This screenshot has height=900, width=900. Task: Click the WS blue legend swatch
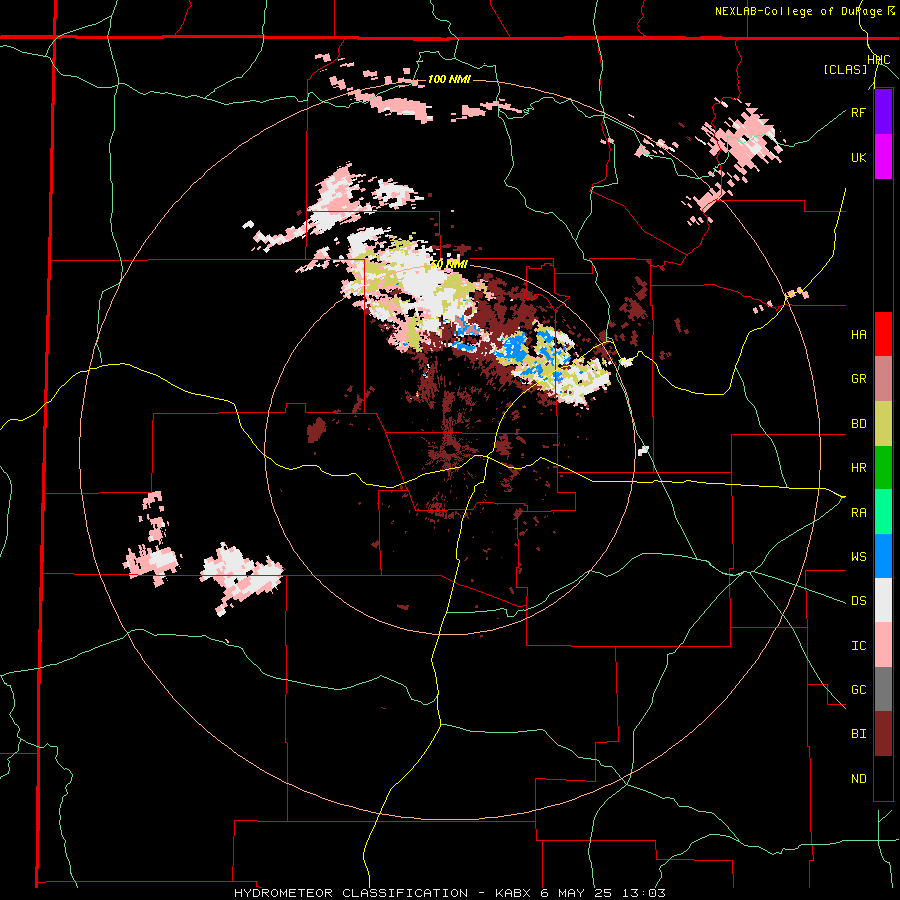(883, 556)
